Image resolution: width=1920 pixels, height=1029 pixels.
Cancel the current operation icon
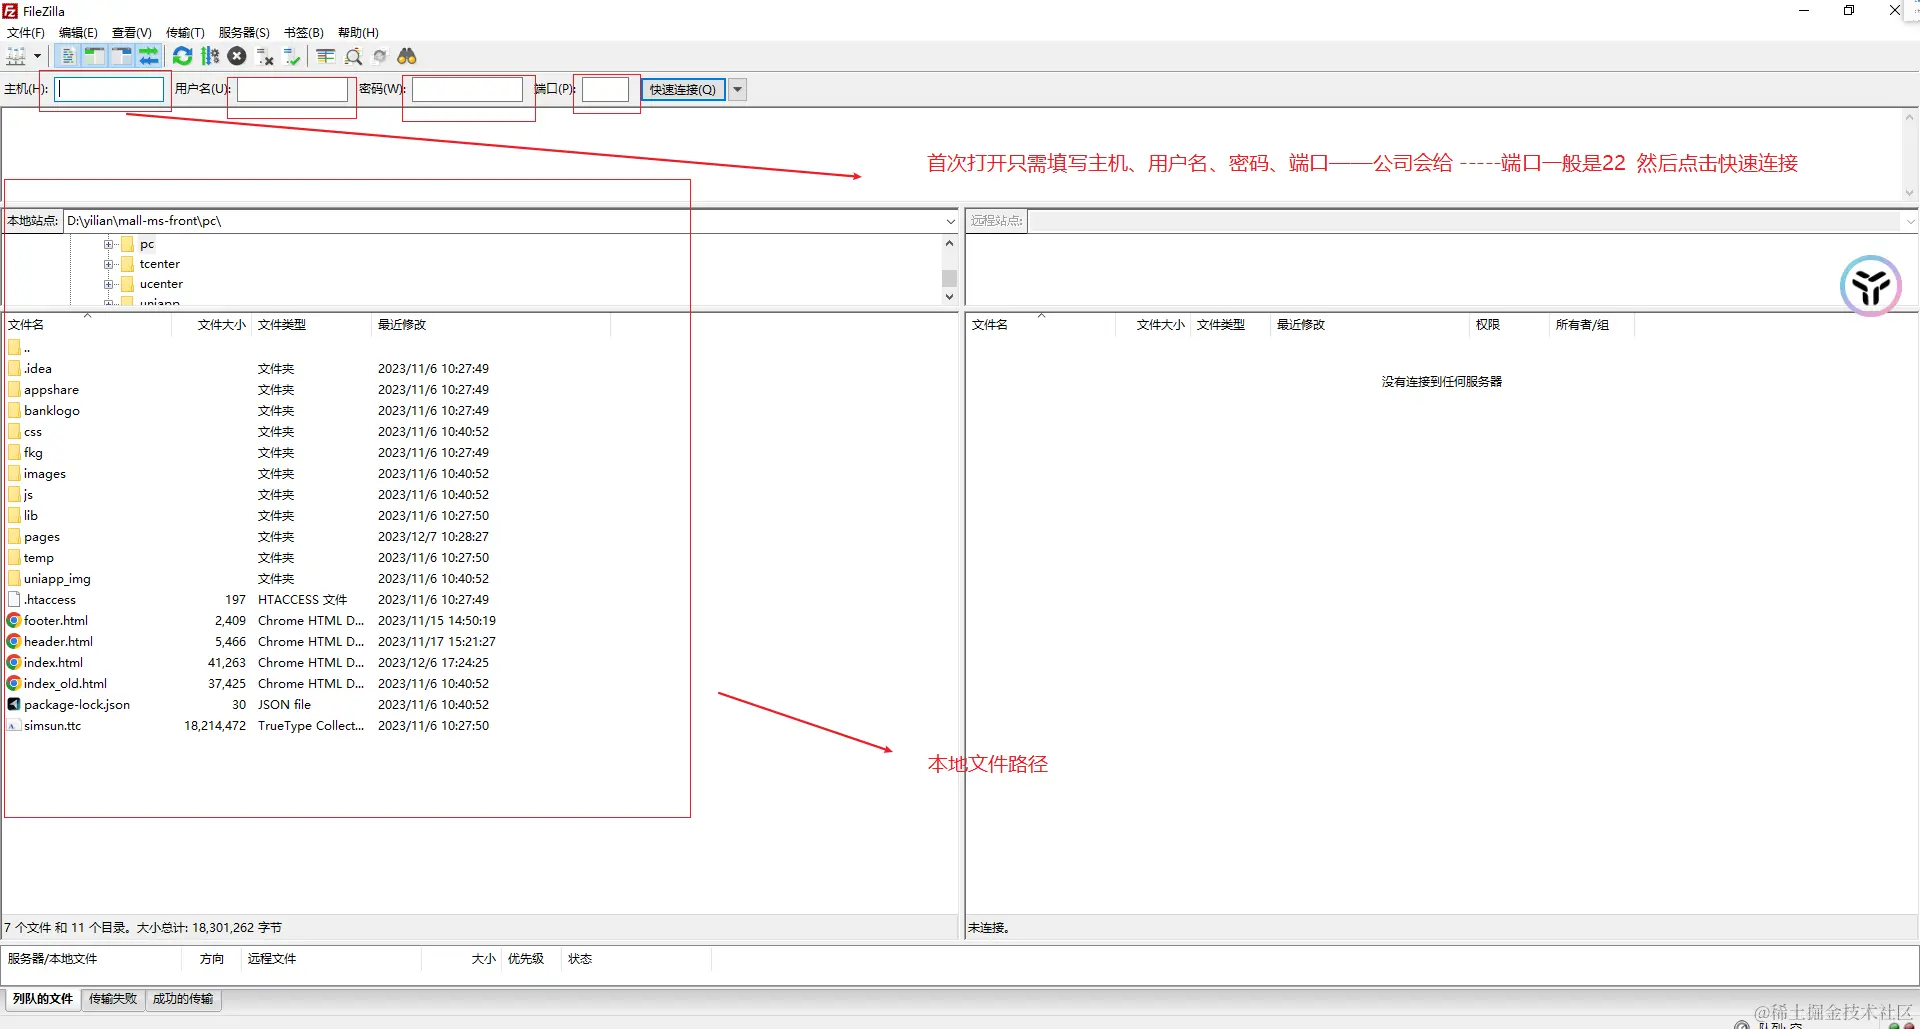click(x=237, y=56)
